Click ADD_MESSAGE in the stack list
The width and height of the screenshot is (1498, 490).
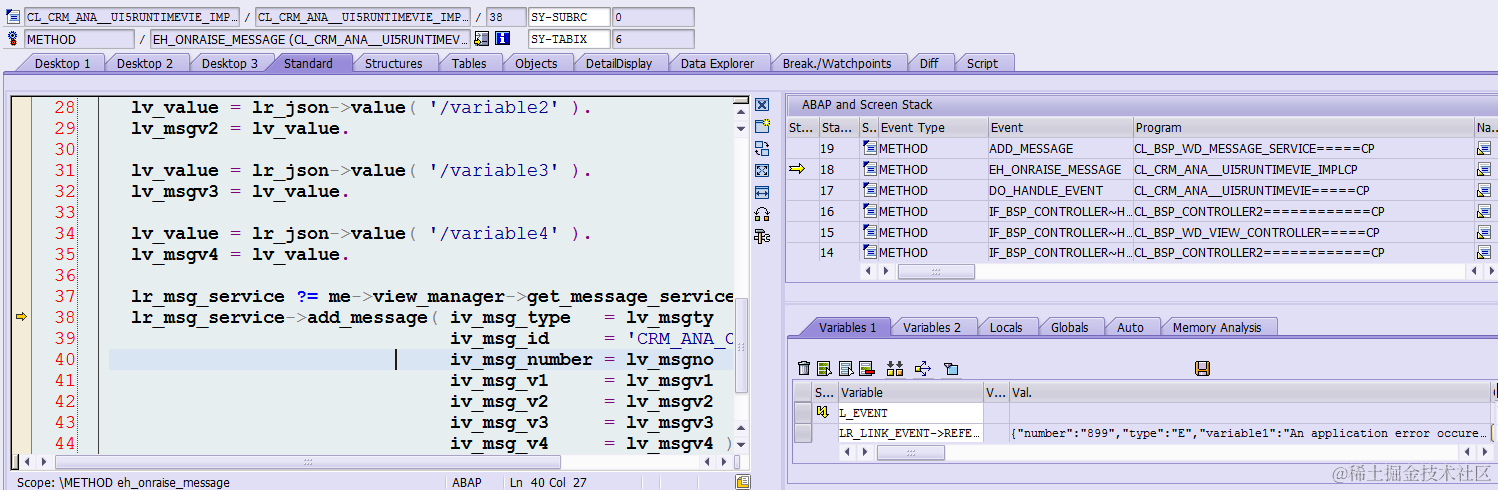point(1031,148)
